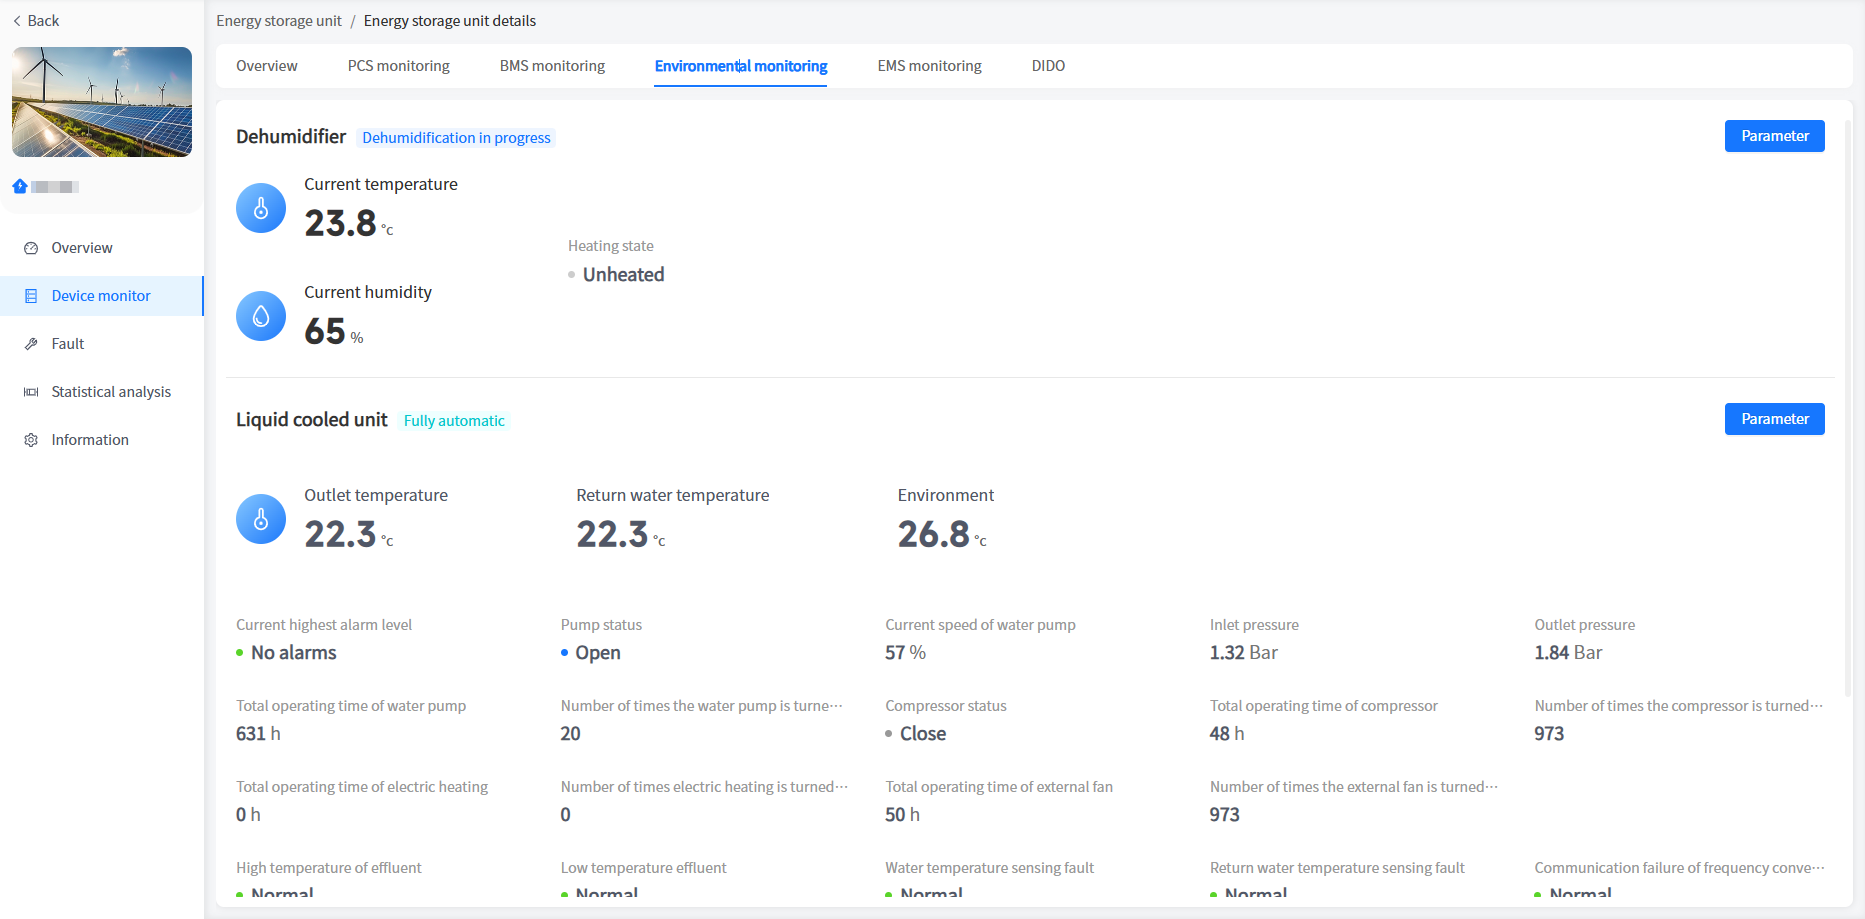The width and height of the screenshot is (1865, 919).
Task: Select Overview tab in top tab bar
Action: 267,66
